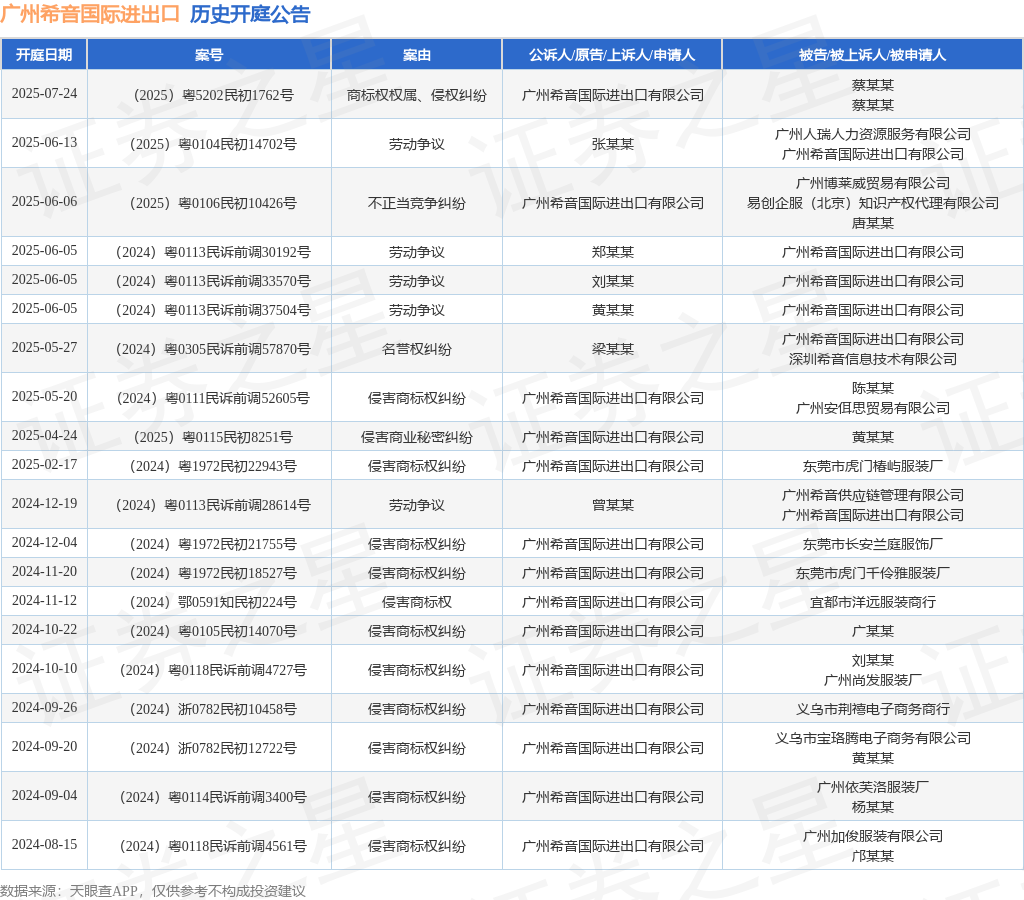Click the defendant 易创企服（北京）知识产权代理有限公司

click(872, 203)
